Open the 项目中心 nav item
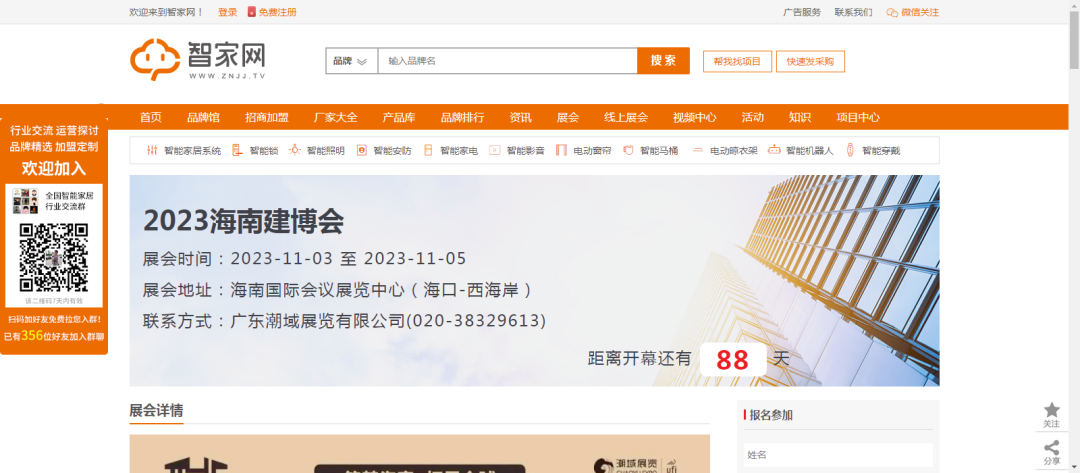 click(858, 117)
